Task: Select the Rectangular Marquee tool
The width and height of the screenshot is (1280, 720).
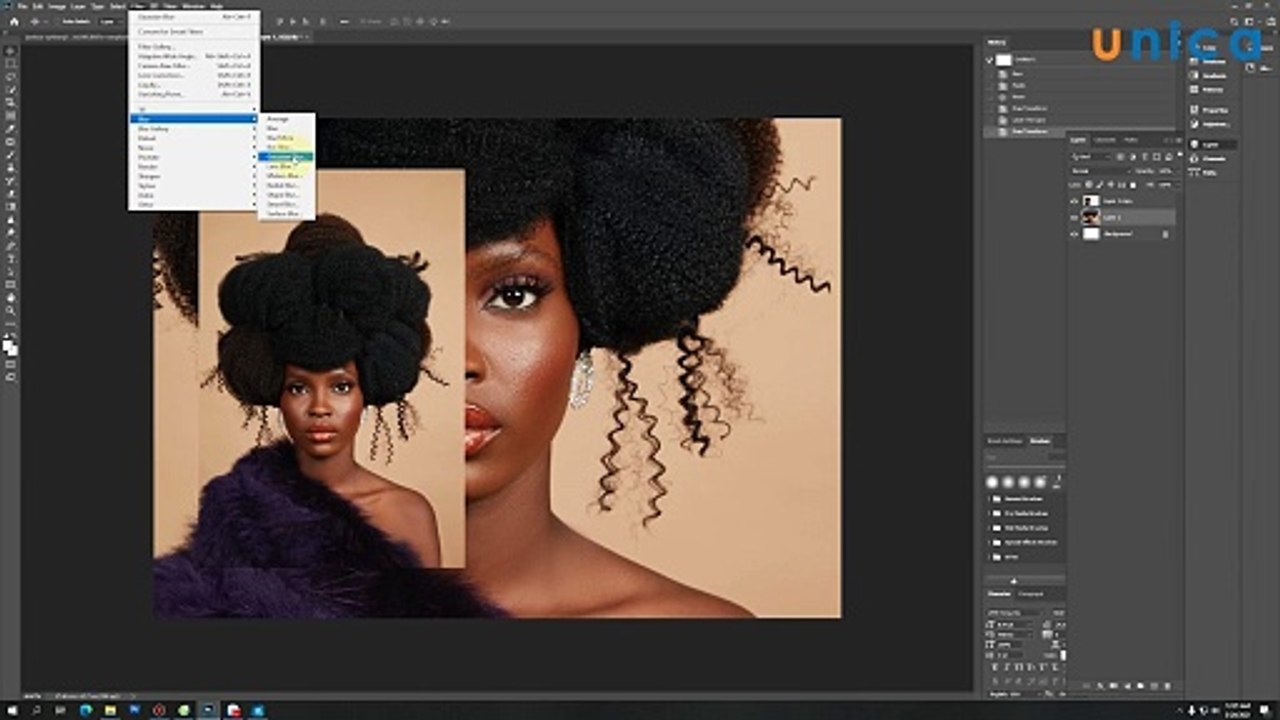Action: 11,62
